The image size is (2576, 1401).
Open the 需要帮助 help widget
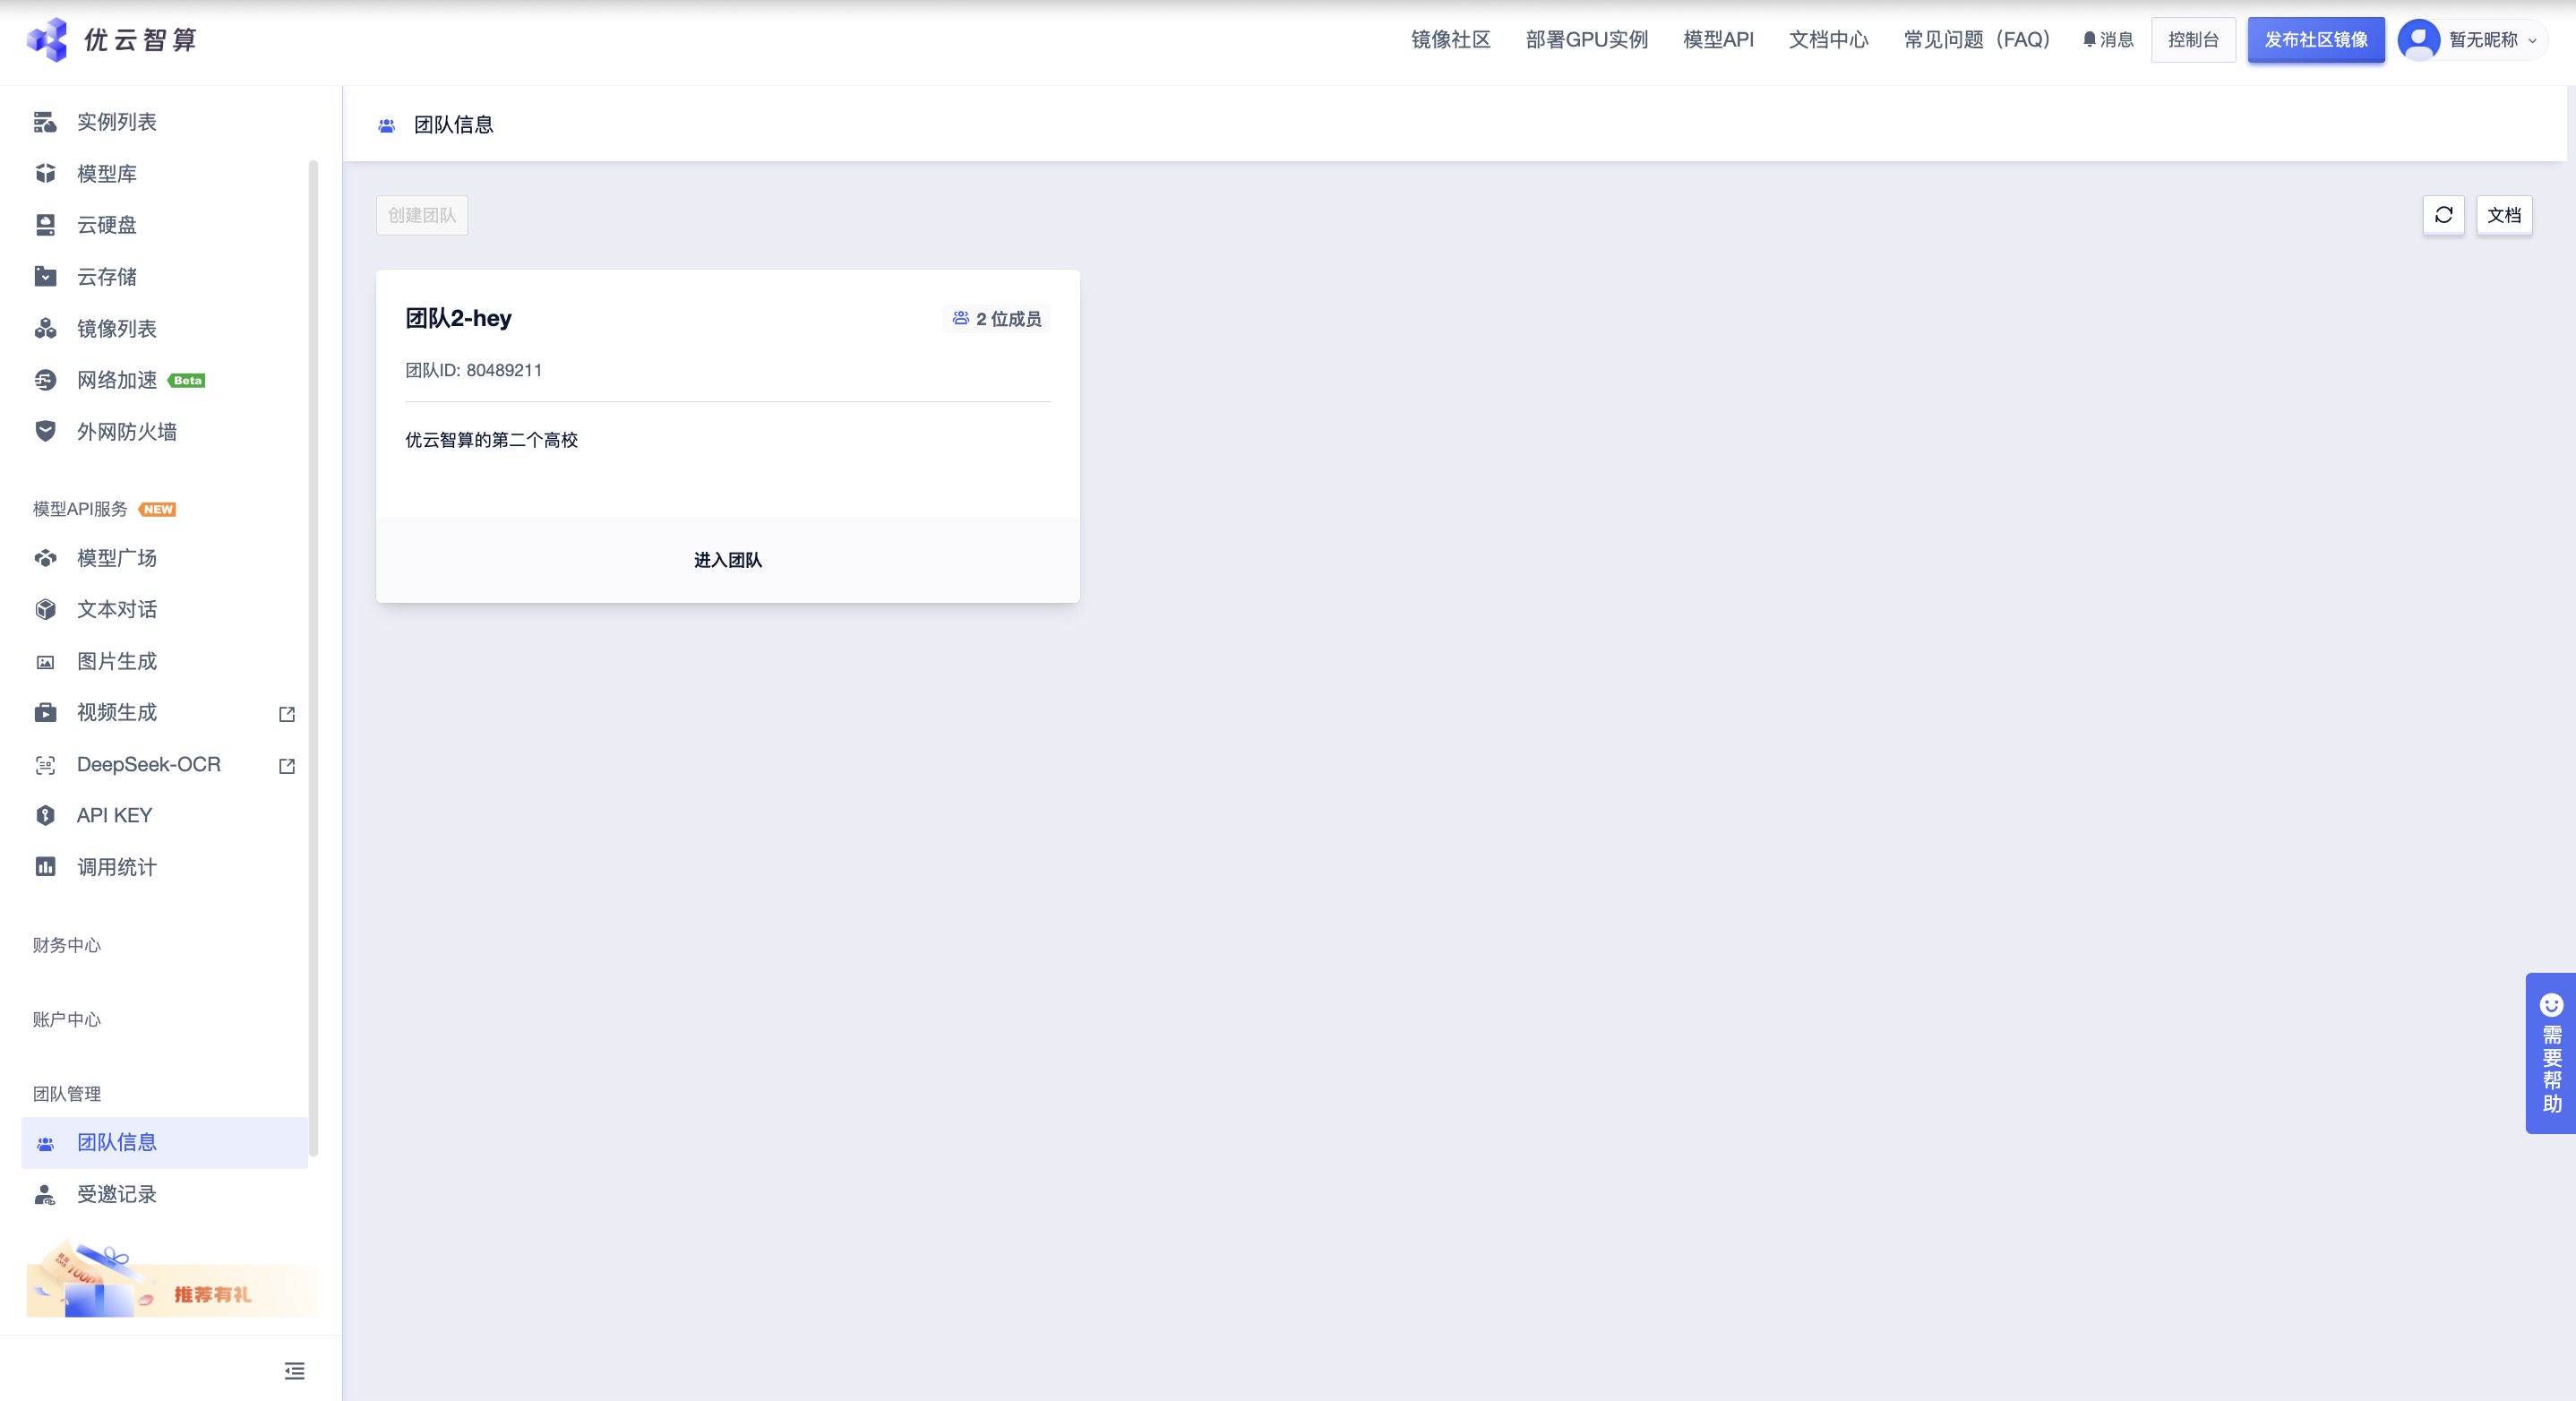[2551, 1053]
